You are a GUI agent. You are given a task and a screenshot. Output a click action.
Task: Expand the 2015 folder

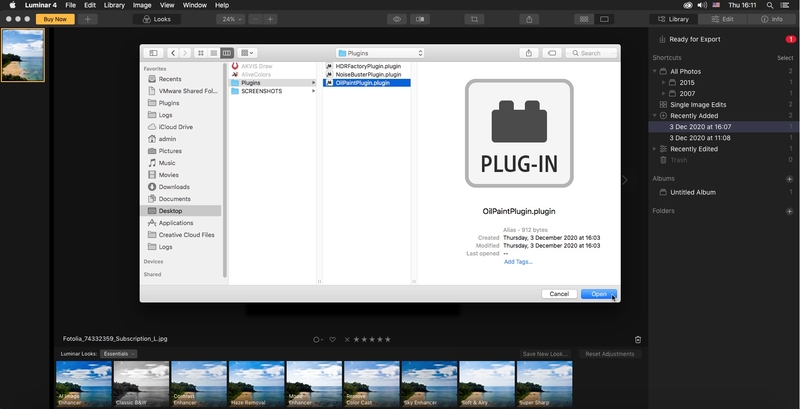tap(663, 82)
